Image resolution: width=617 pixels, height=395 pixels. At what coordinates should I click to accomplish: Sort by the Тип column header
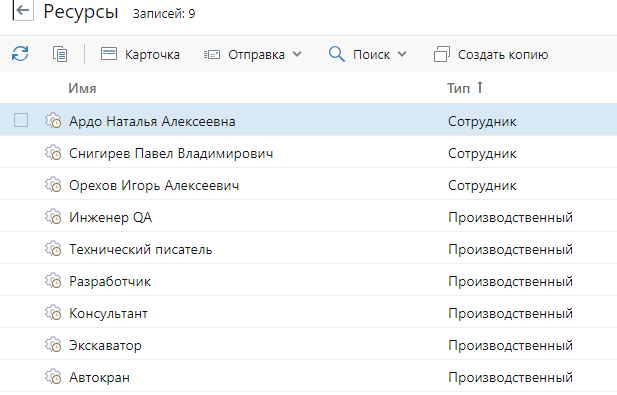[458, 88]
